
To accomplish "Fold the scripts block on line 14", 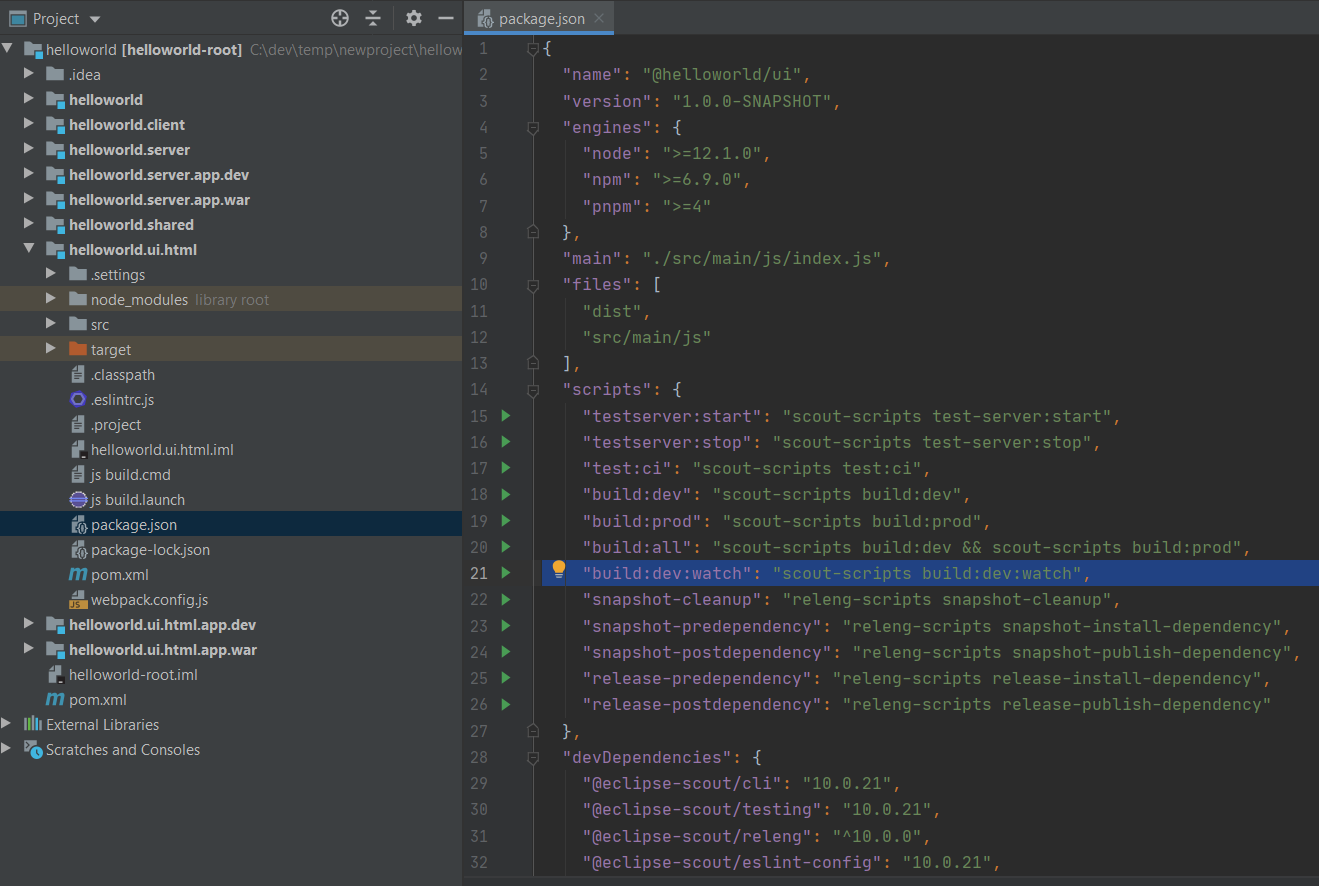I will pos(533,389).
